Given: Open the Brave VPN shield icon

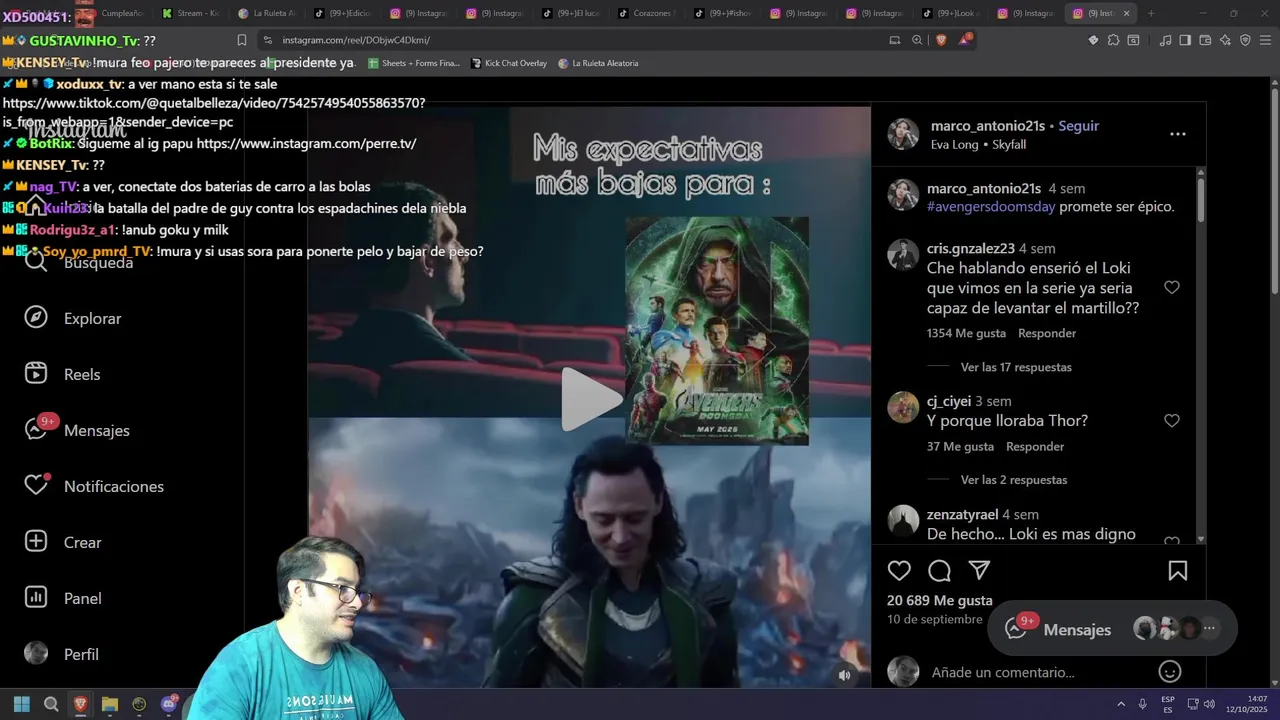Looking at the screenshot, I should point(1245,40).
